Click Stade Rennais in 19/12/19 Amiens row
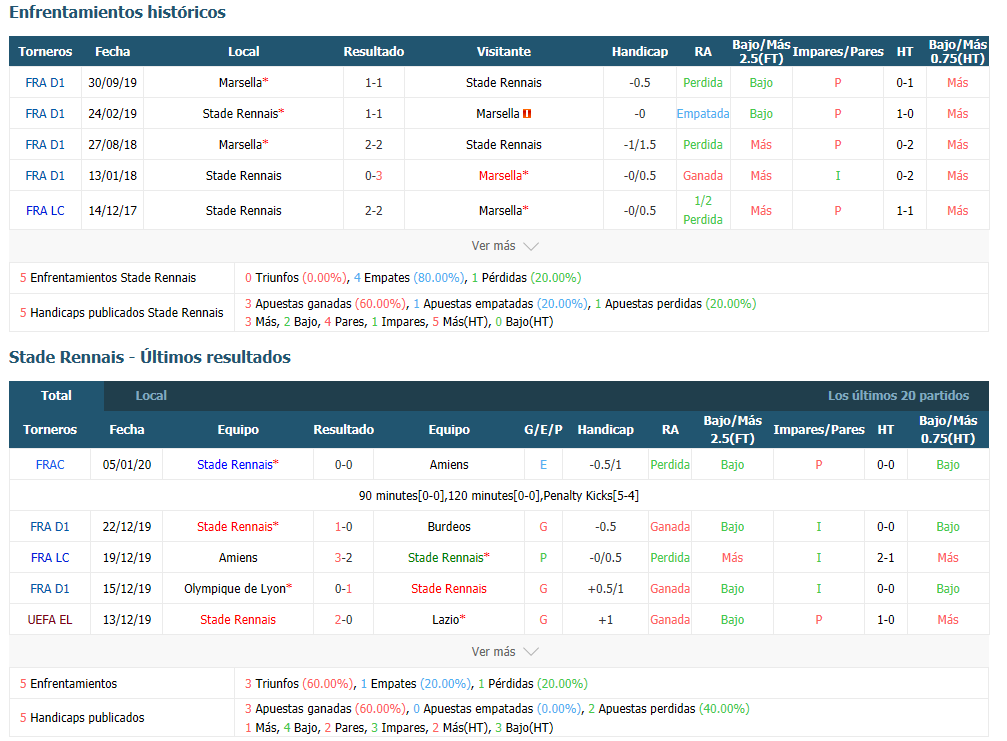The image size is (1007, 741). (448, 557)
